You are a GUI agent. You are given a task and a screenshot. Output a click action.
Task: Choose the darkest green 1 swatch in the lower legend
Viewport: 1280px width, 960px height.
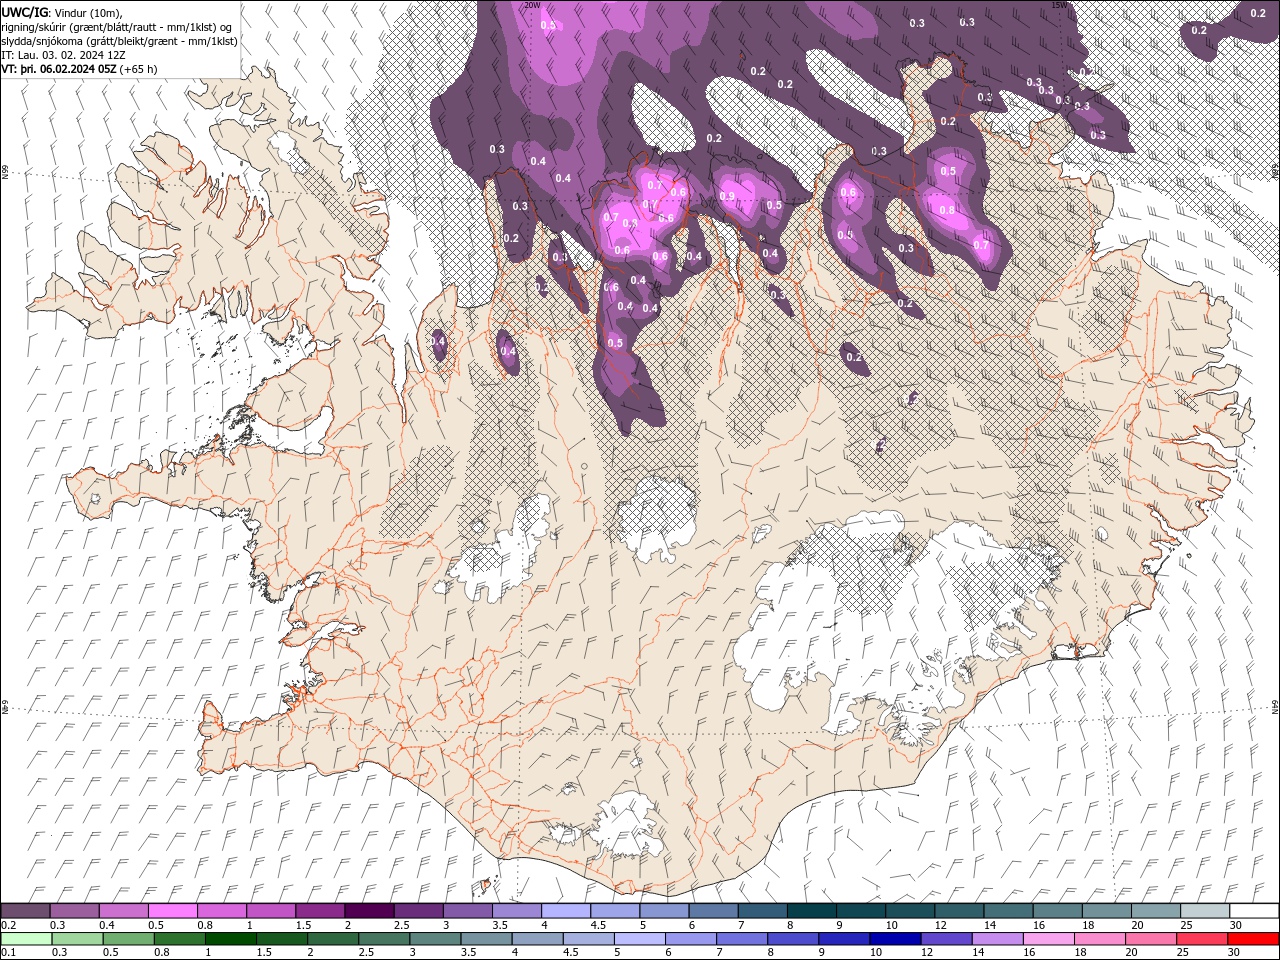pos(231,938)
